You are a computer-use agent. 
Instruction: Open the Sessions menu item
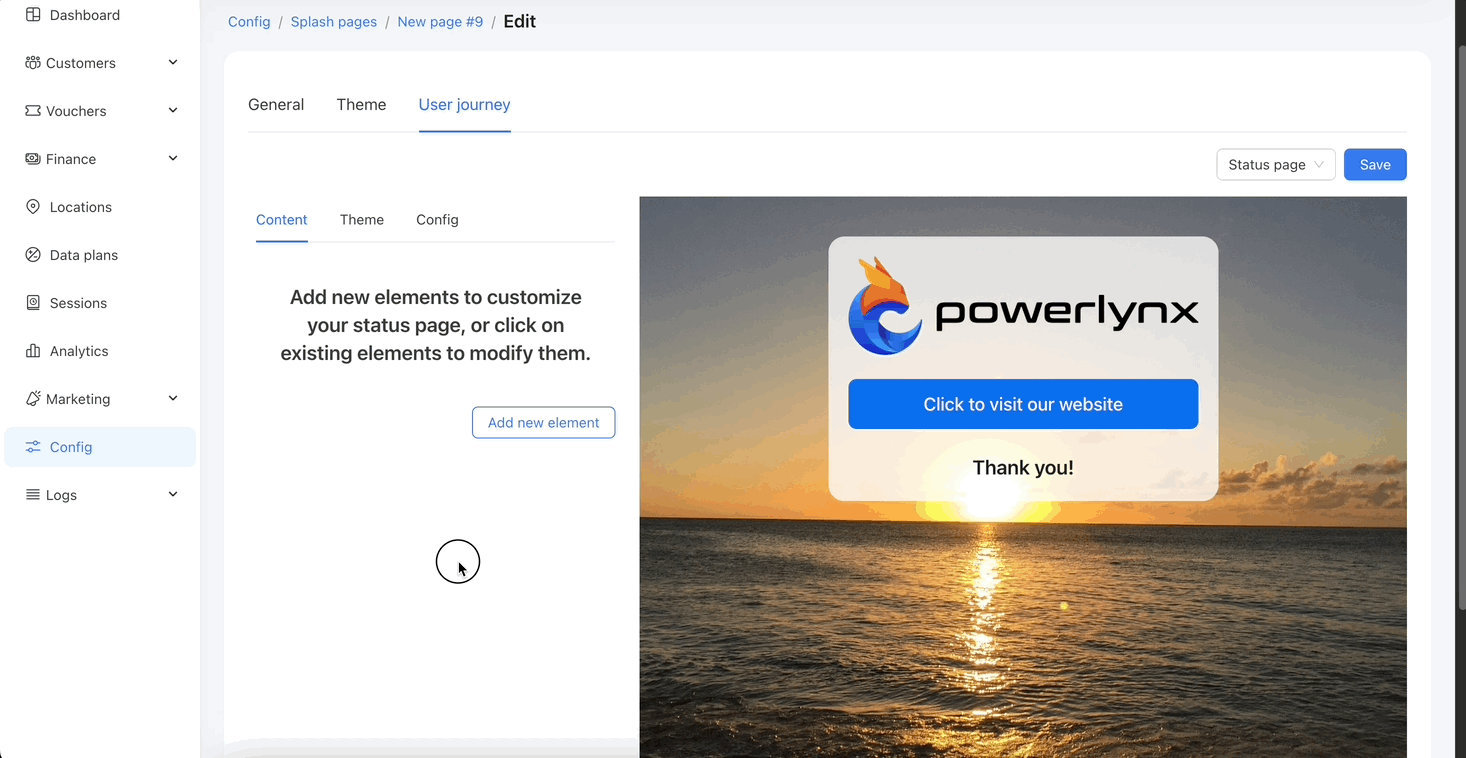tap(100, 303)
